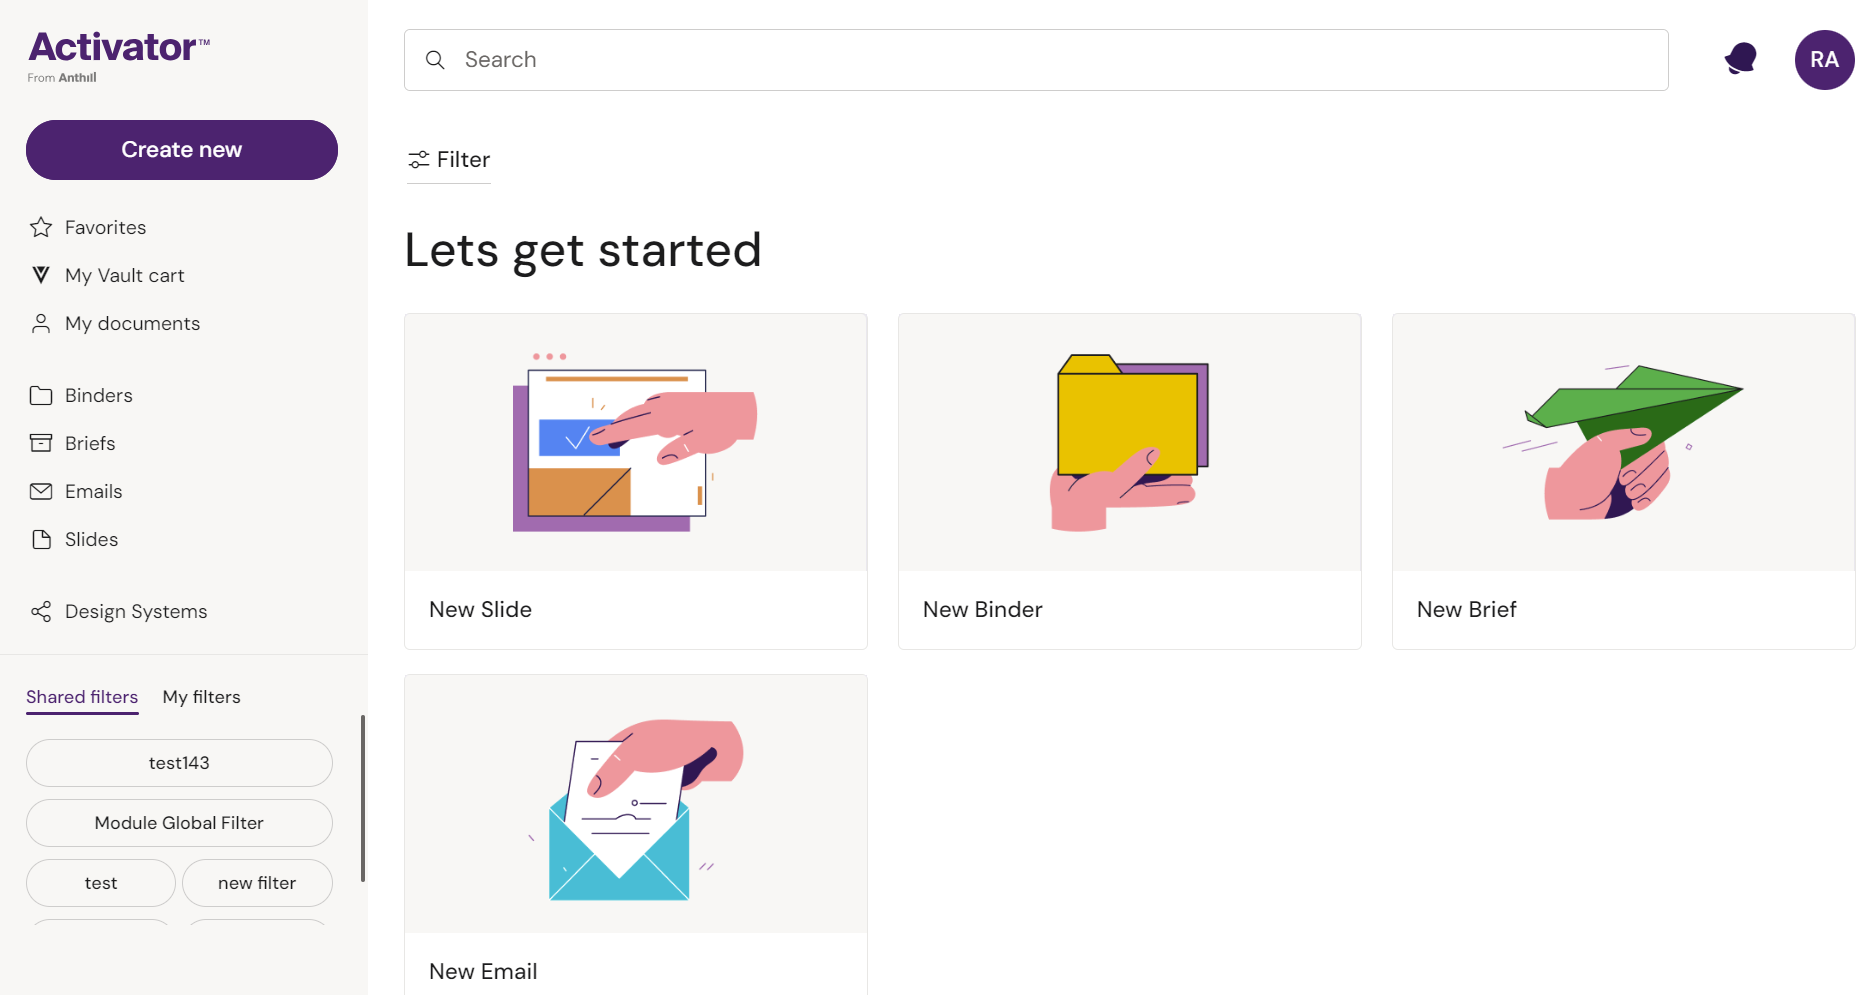Open the RA user profile avatar
Viewport: 1868px width, 995px height.
point(1824,60)
